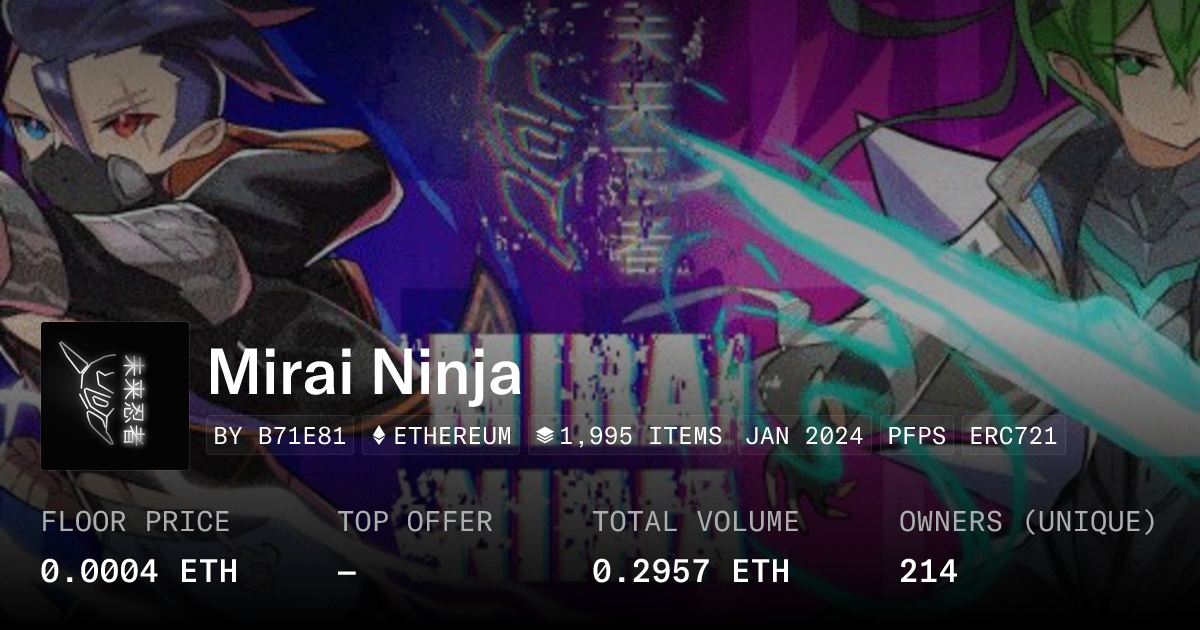Viewport: 1200px width, 630px height.
Task: Click the Mirai Ninja collection title
Action: (365, 372)
